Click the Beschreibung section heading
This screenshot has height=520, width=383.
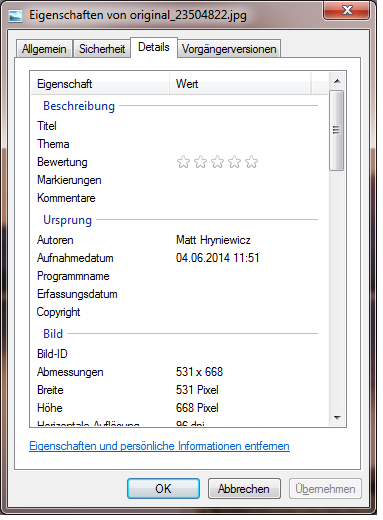pos(79,106)
